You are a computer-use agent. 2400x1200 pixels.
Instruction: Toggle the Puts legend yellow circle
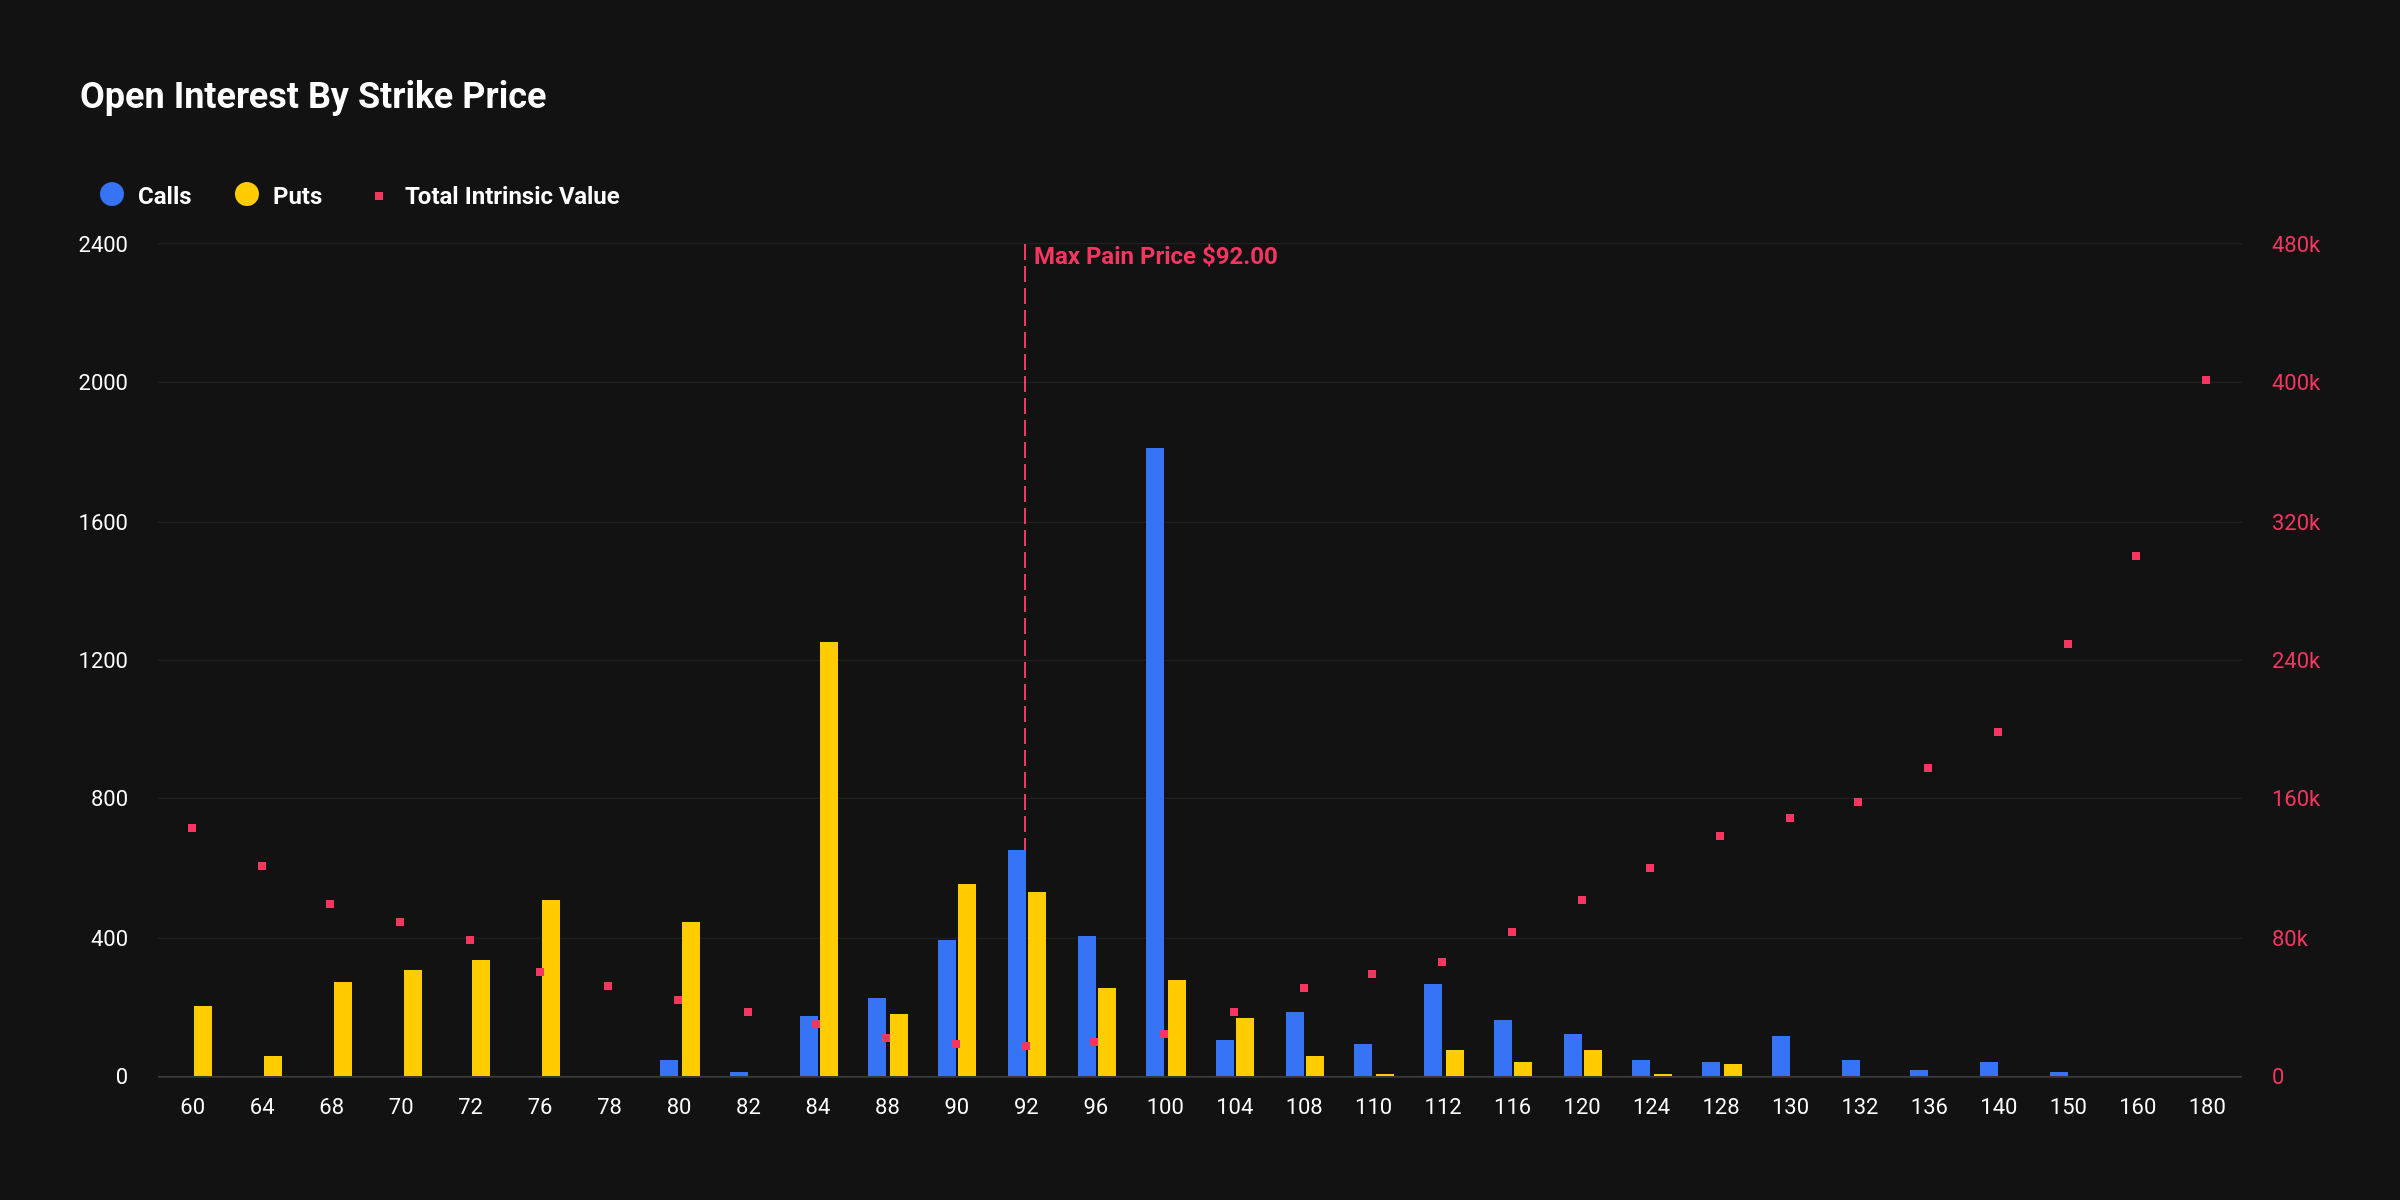pos(247,195)
